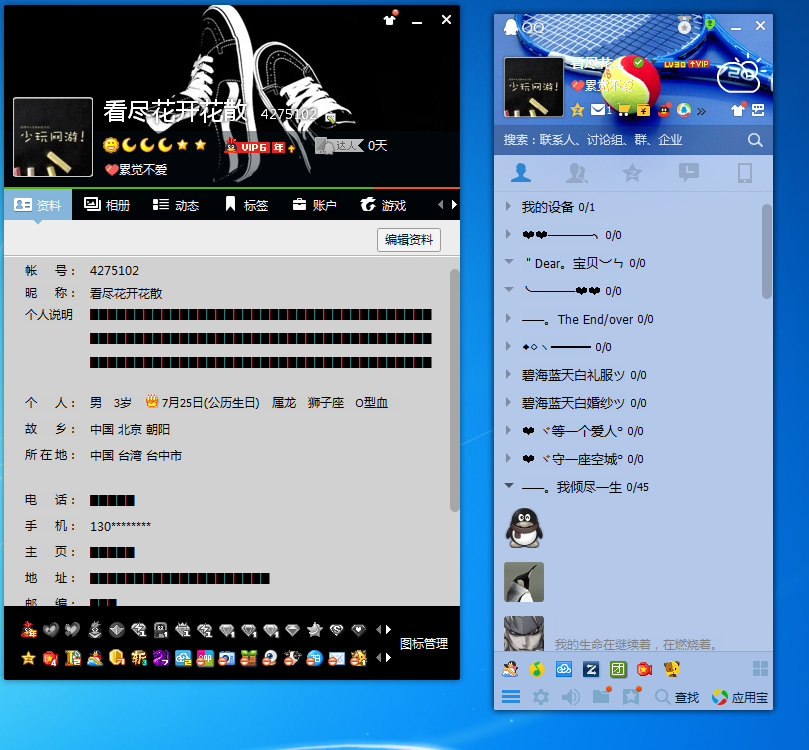Open the dark blue Z app icon
The image size is (809, 750).
point(591,669)
